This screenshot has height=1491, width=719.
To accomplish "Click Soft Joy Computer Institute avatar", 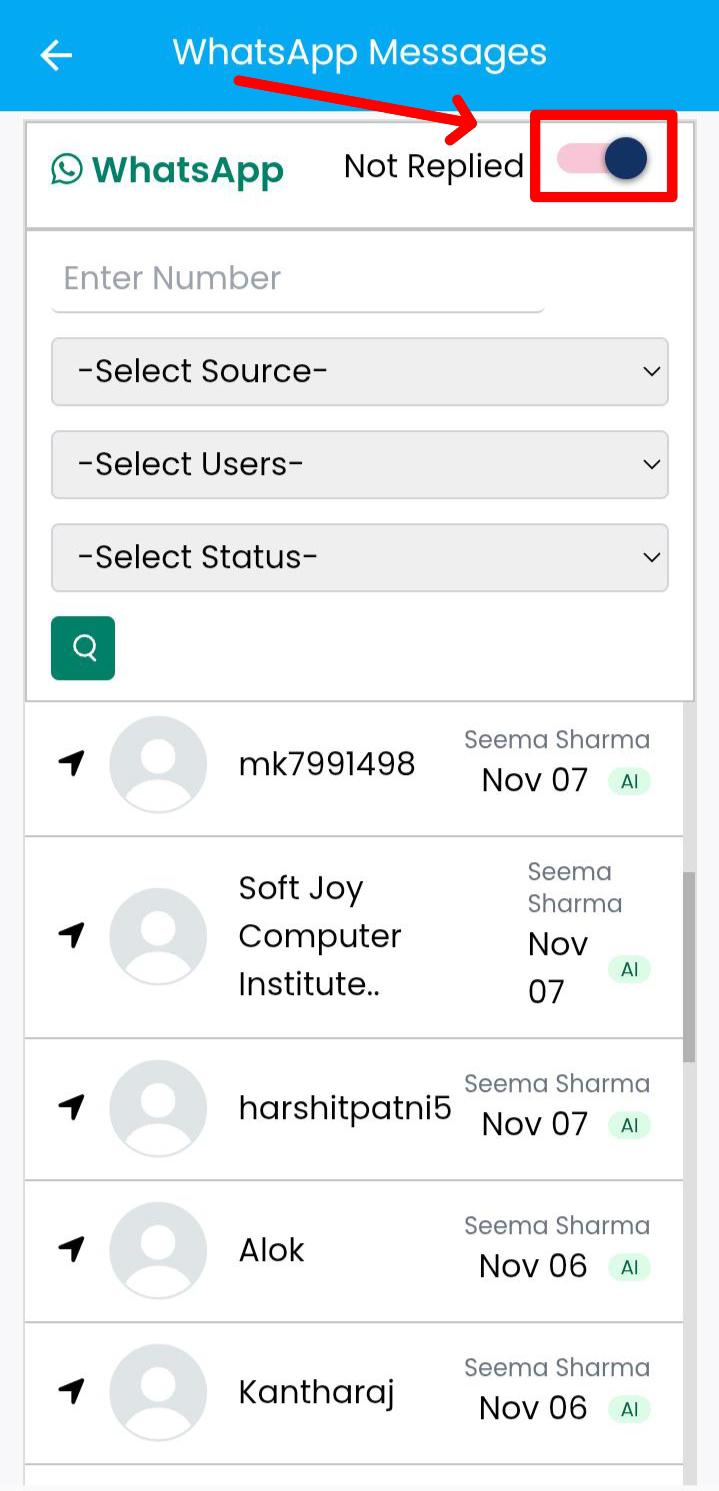I will tap(158, 936).
